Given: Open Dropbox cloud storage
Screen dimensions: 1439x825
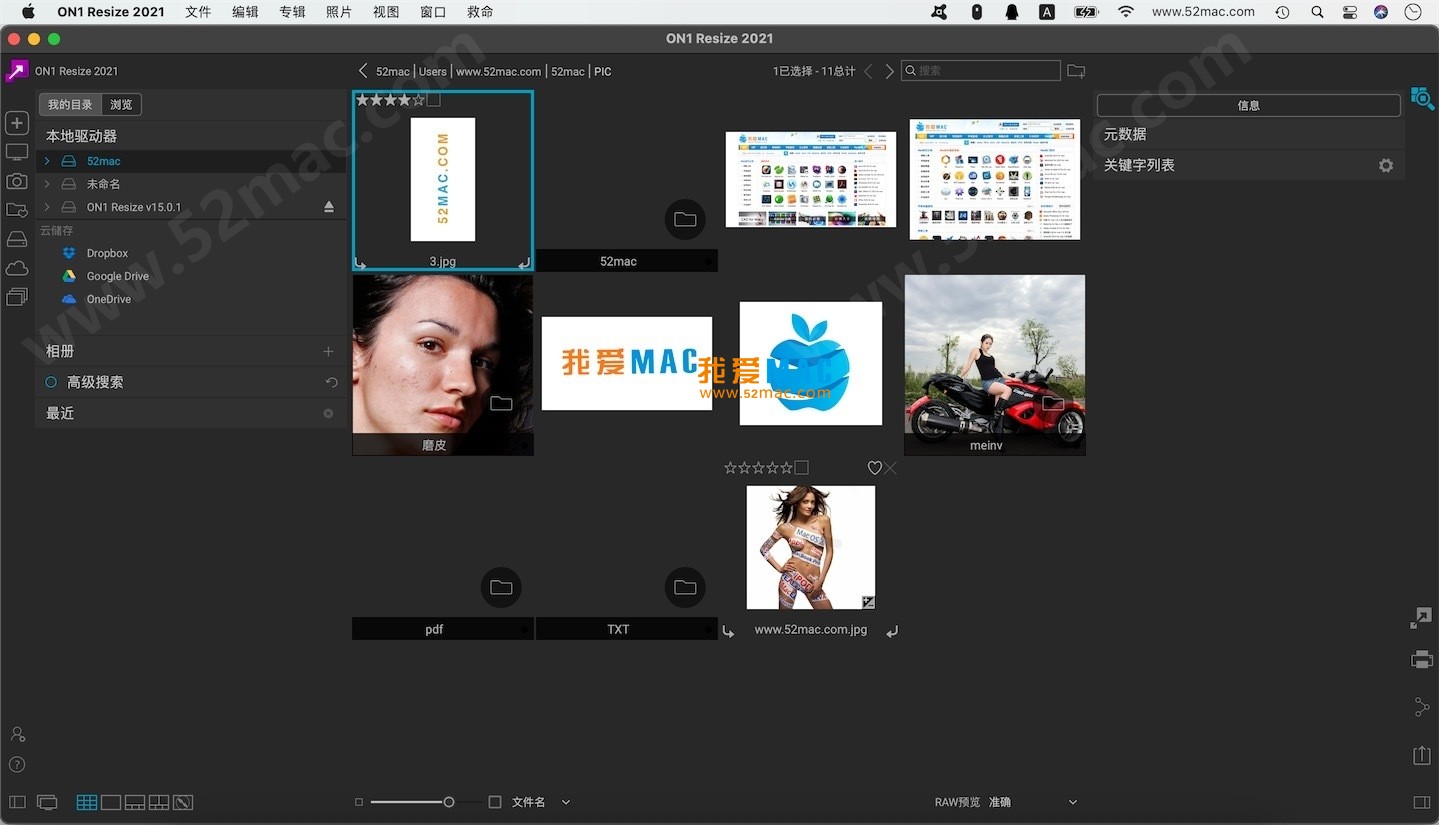Looking at the screenshot, I should click(107, 253).
